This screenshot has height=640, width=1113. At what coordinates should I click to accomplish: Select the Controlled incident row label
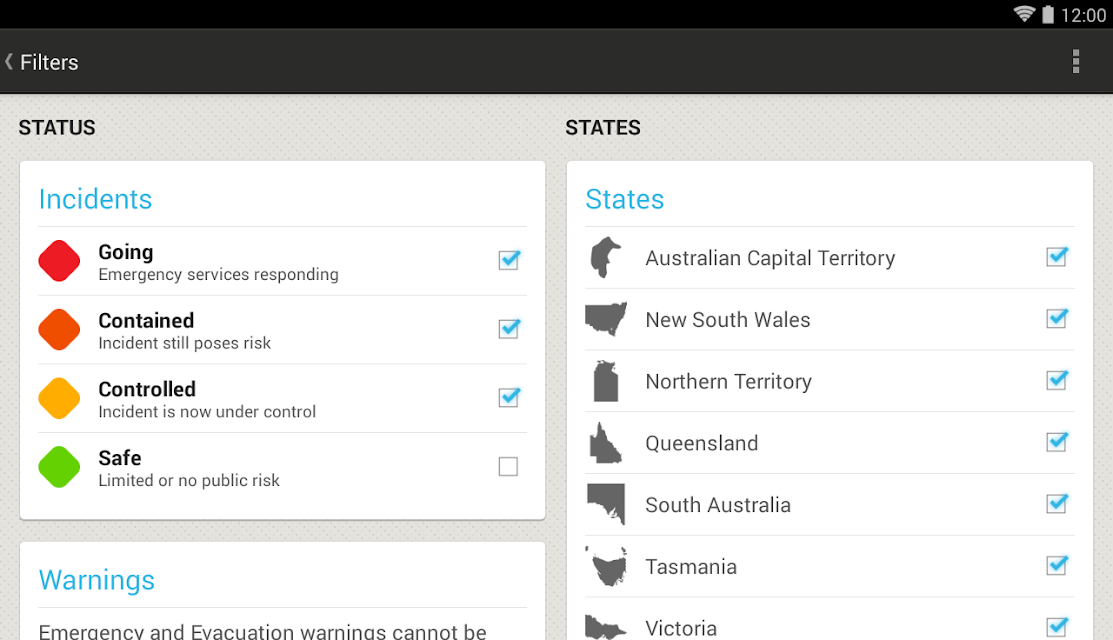(x=147, y=389)
